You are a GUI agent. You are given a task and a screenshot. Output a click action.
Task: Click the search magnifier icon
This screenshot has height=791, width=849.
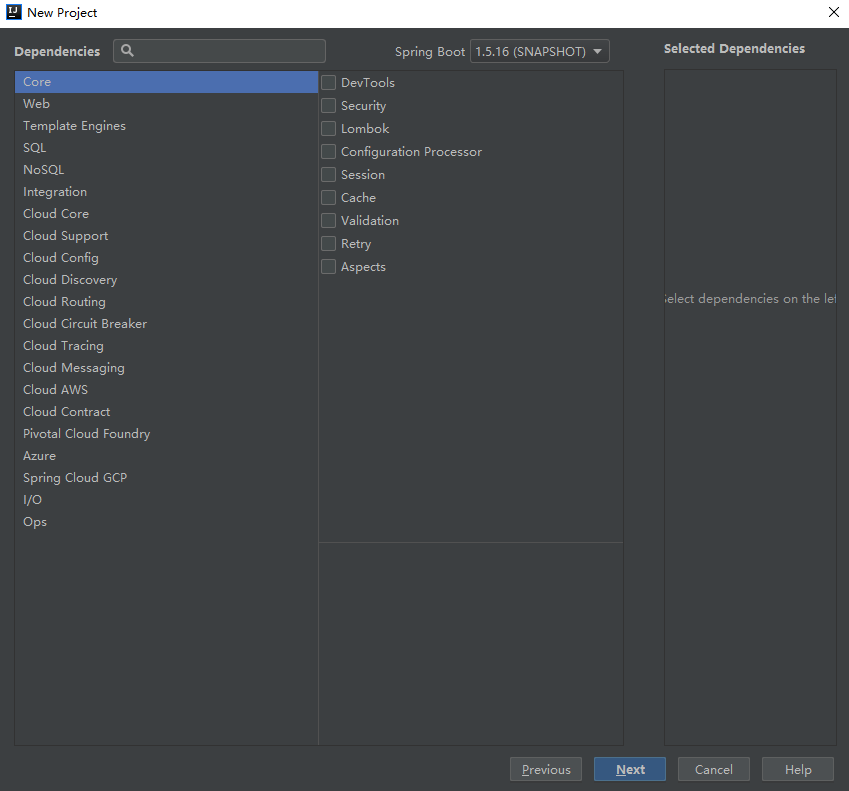coord(127,51)
